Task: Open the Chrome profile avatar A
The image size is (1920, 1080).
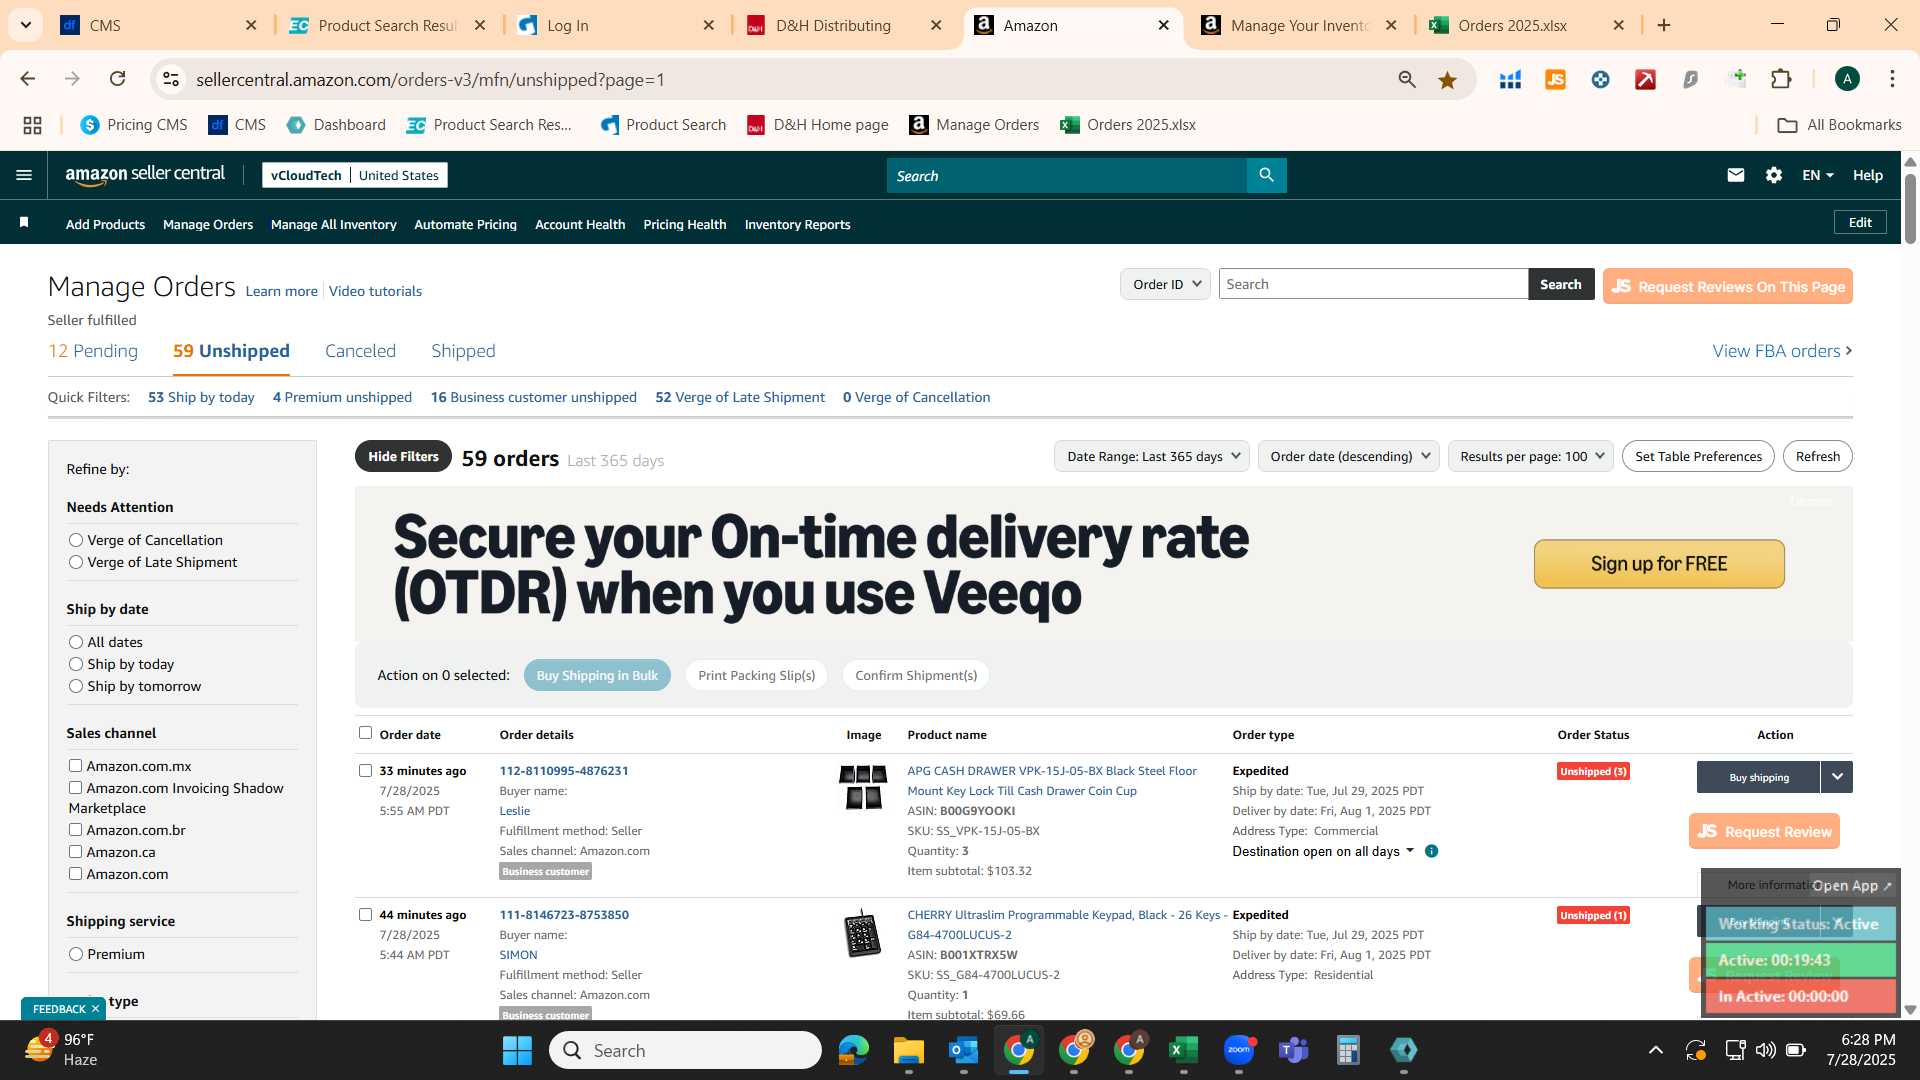Action: (1847, 79)
